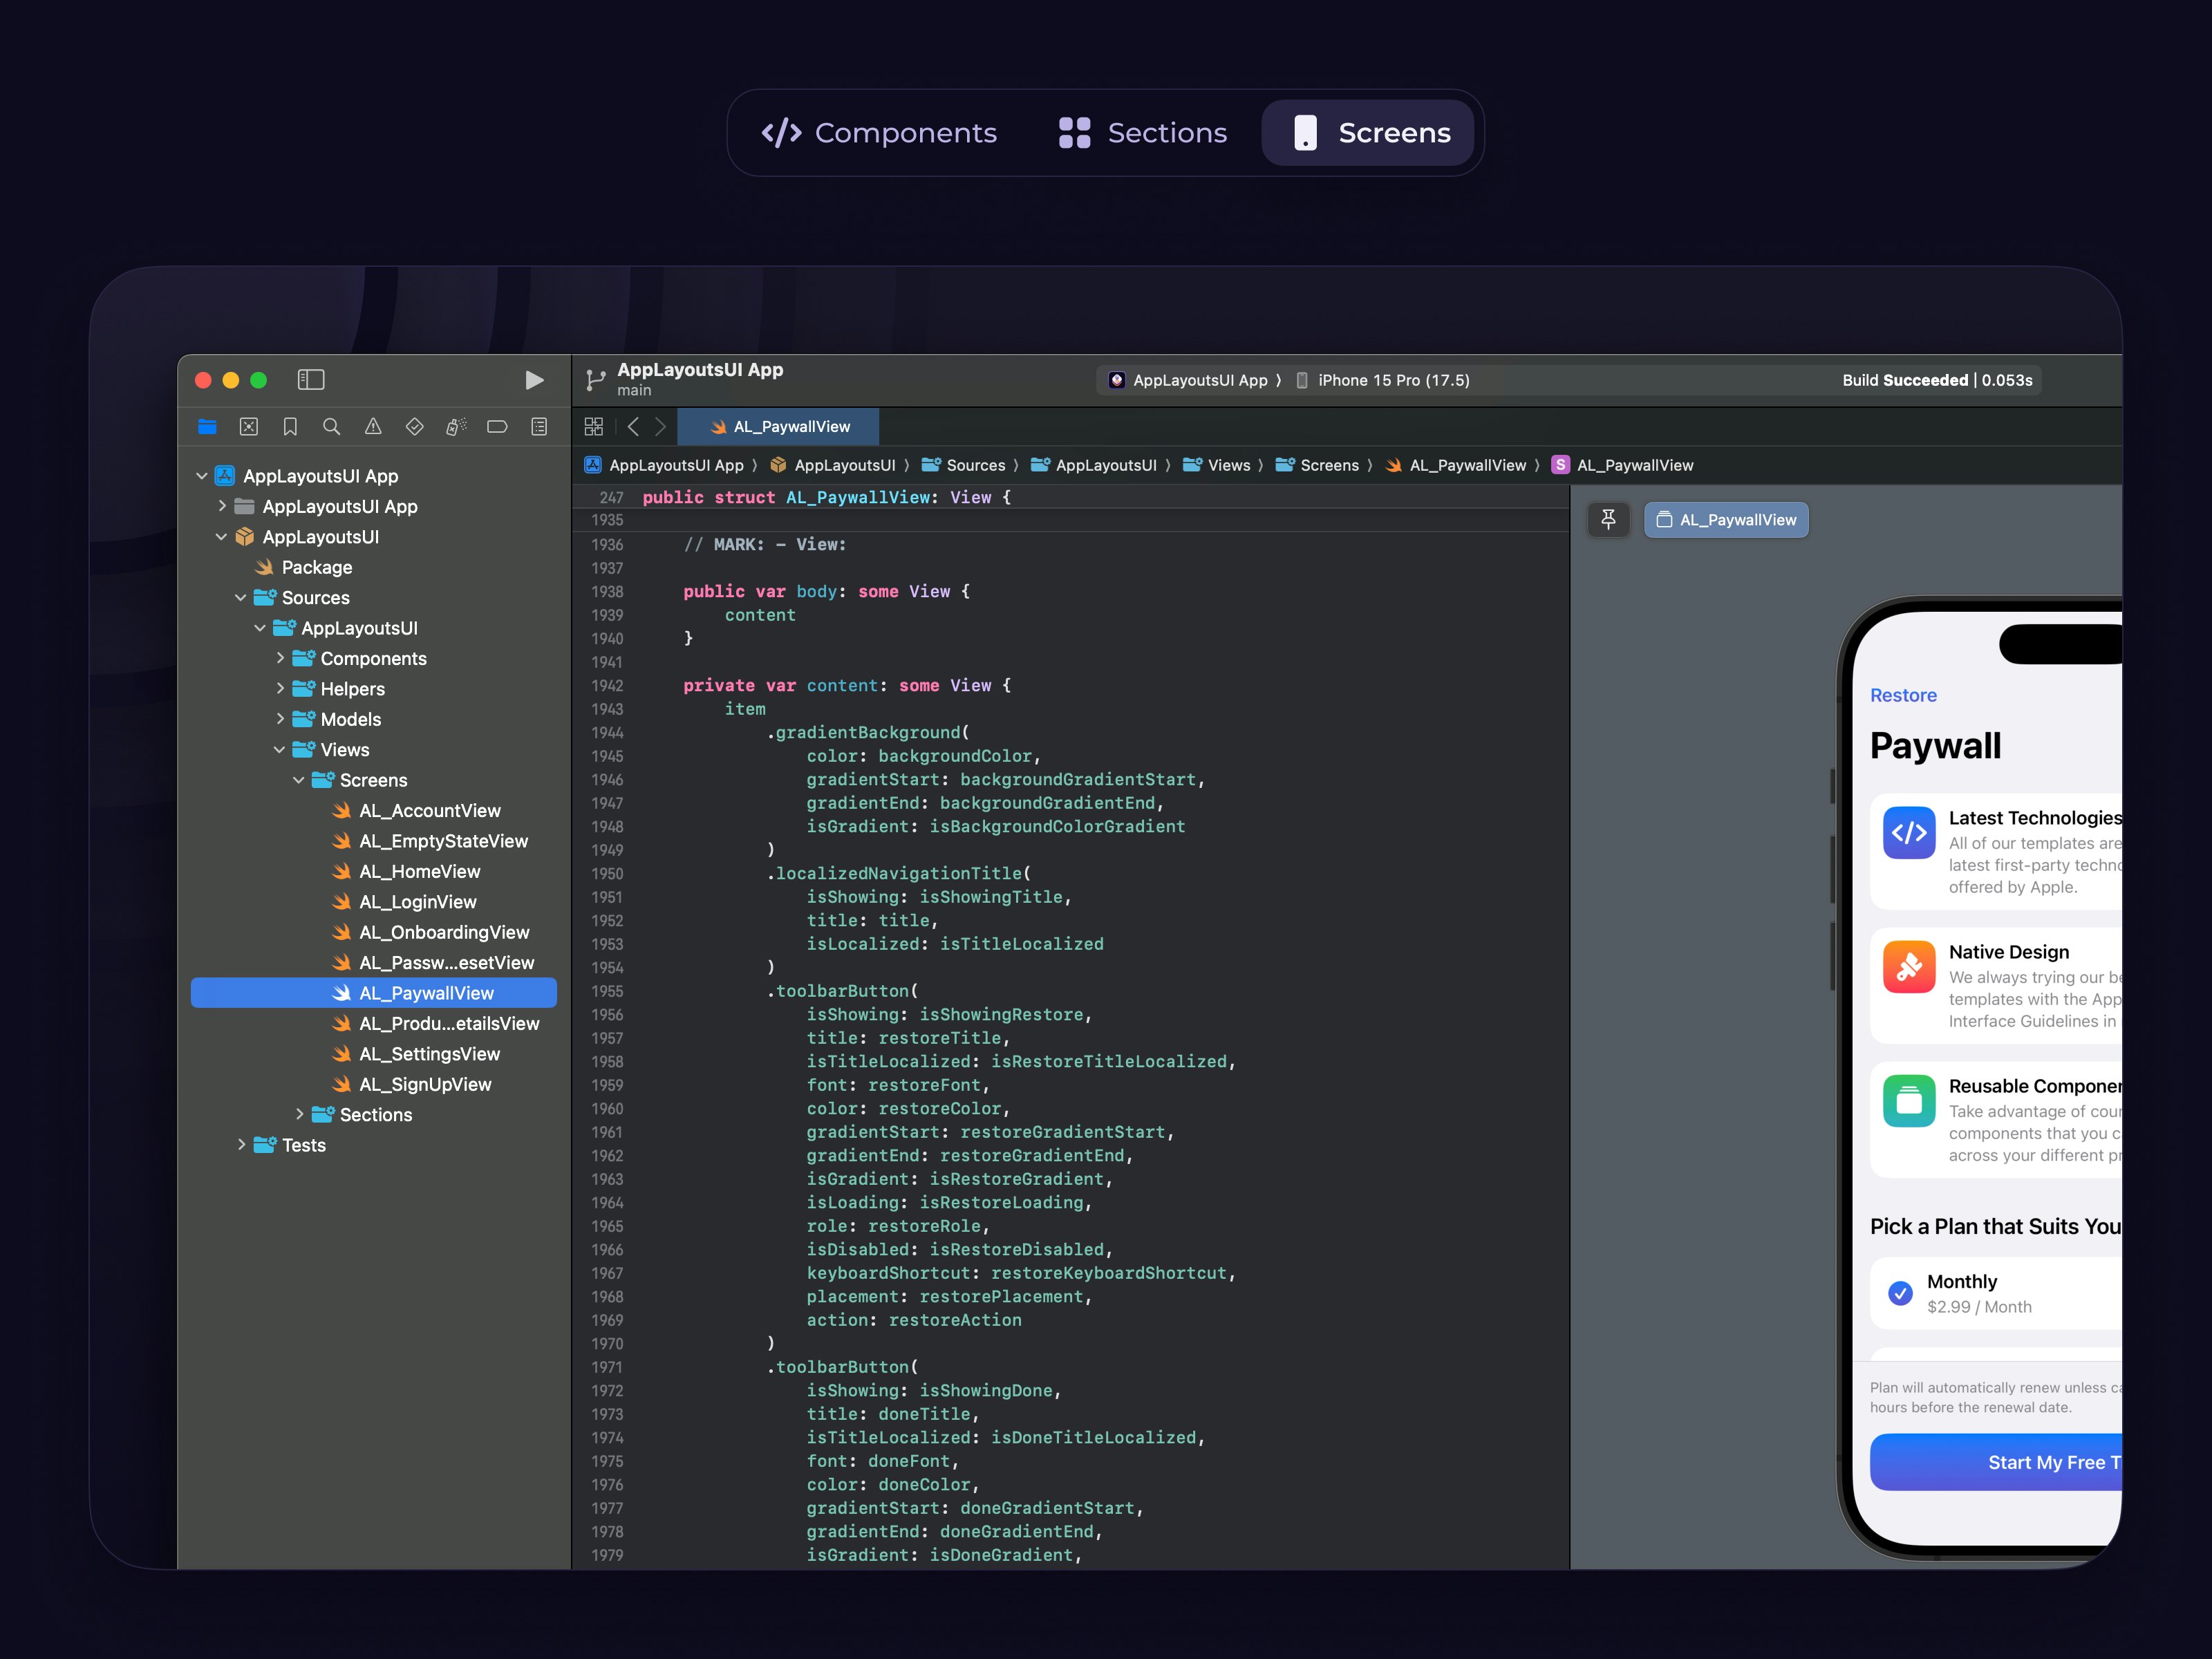Open AL_EmptyStateView file
Screen dimensions: 2212x1659
click(x=373, y=841)
